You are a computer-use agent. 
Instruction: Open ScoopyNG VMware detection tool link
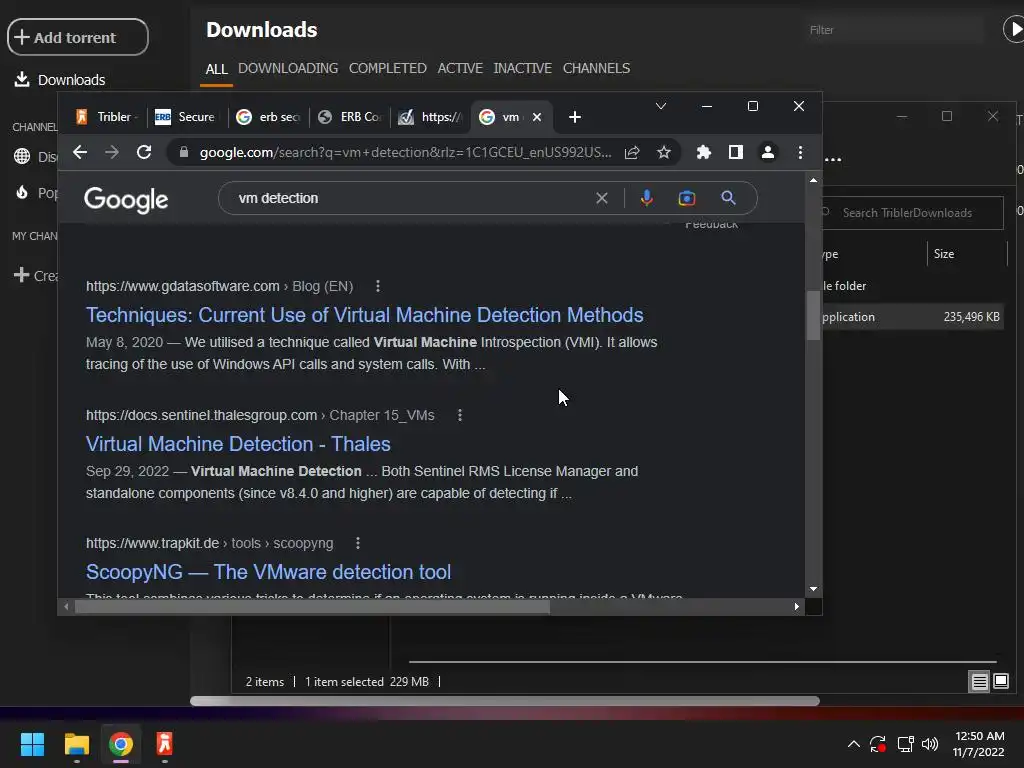(268, 572)
